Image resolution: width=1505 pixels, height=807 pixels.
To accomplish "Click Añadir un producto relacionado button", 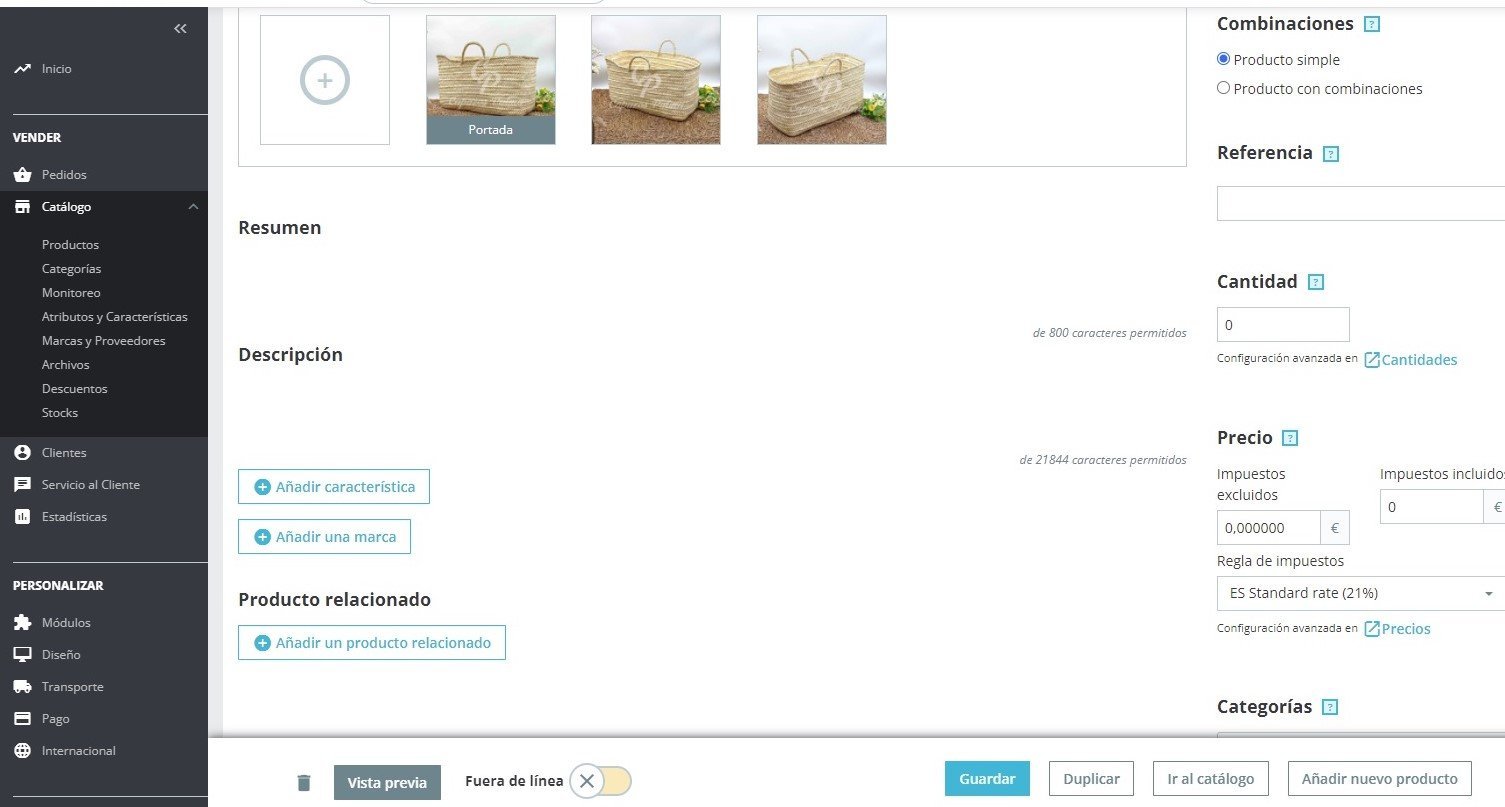I will tap(372, 643).
